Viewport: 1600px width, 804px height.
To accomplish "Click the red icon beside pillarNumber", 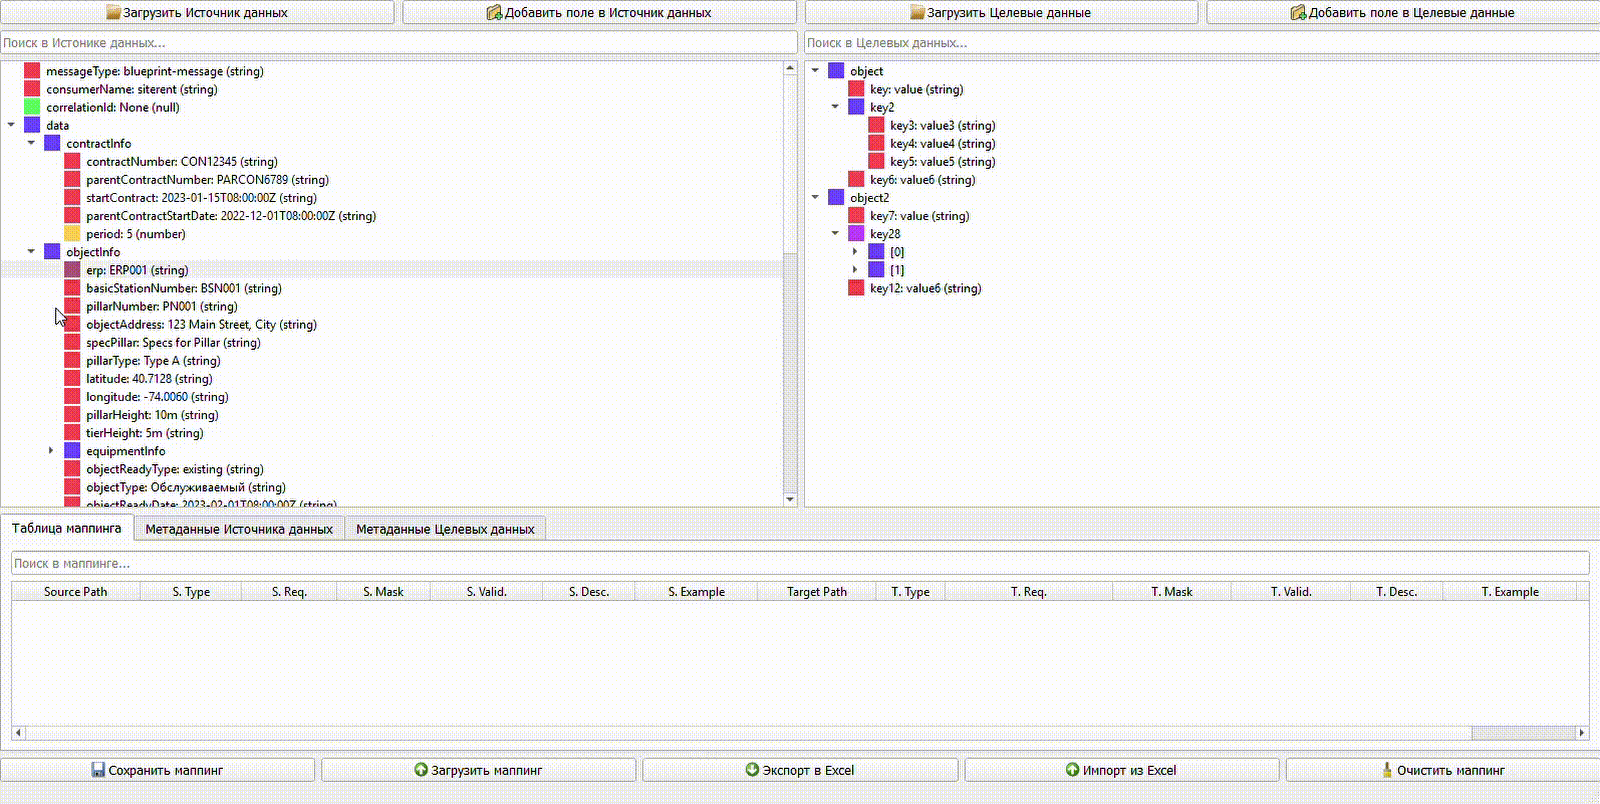I will tap(72, 306).
